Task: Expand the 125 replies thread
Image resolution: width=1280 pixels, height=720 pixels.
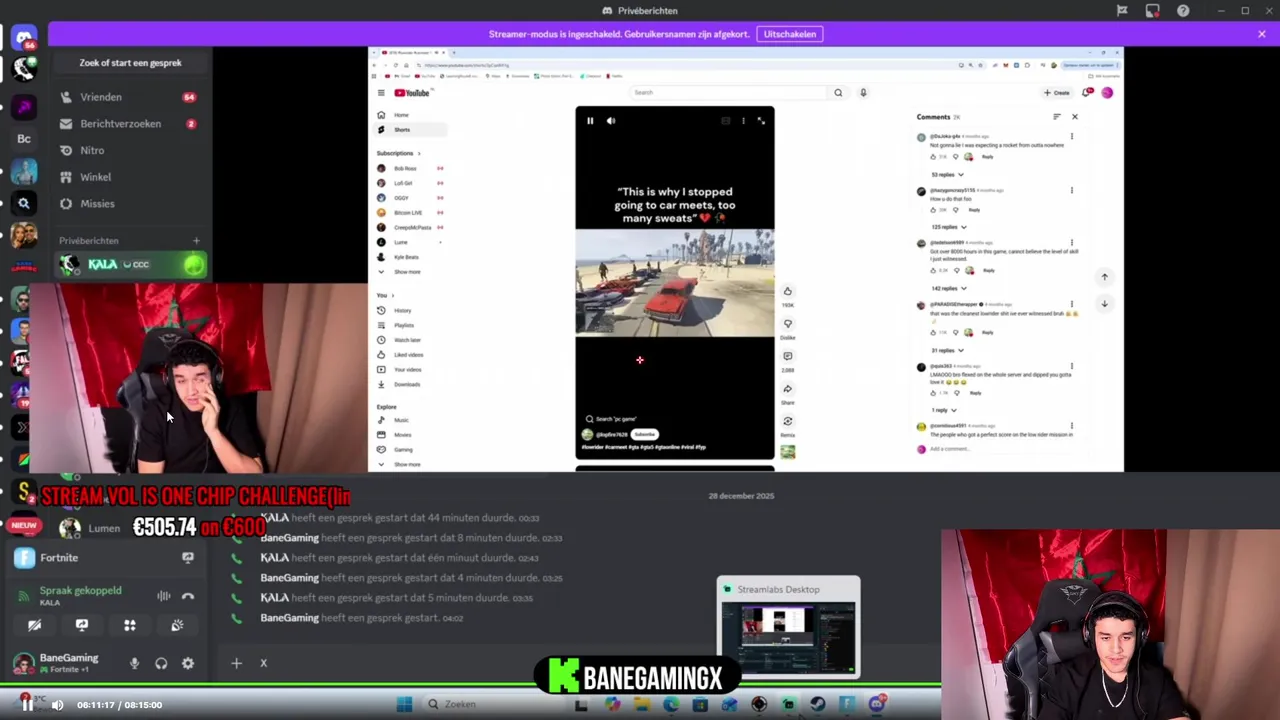Action: [x=947, y=227]
